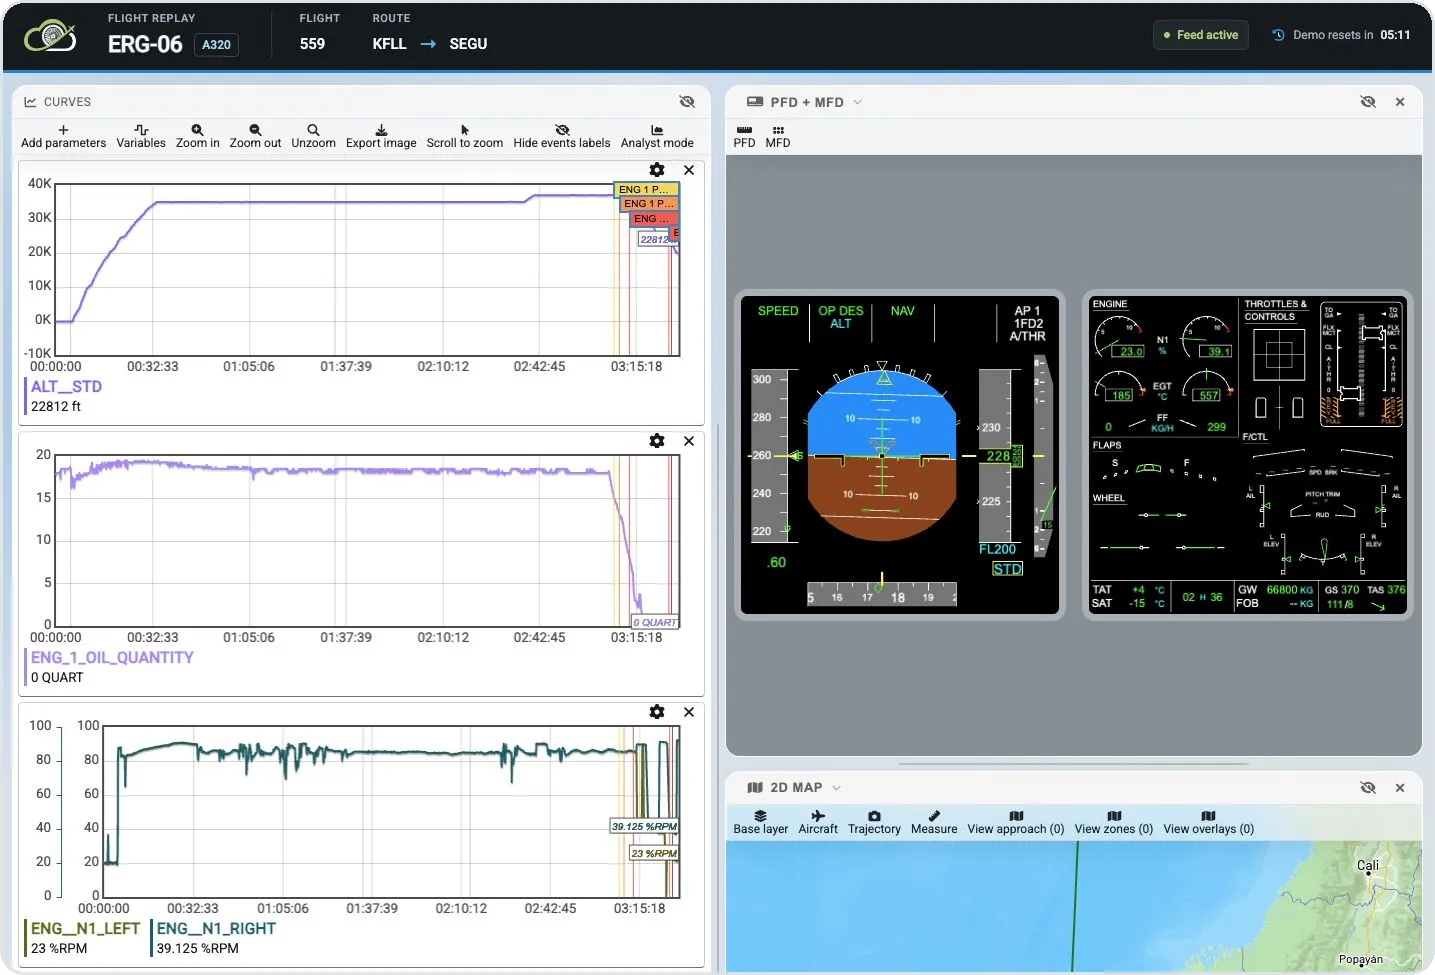Open View approach (0)
Screen dimensions: 1435x975
point(1016,823)
